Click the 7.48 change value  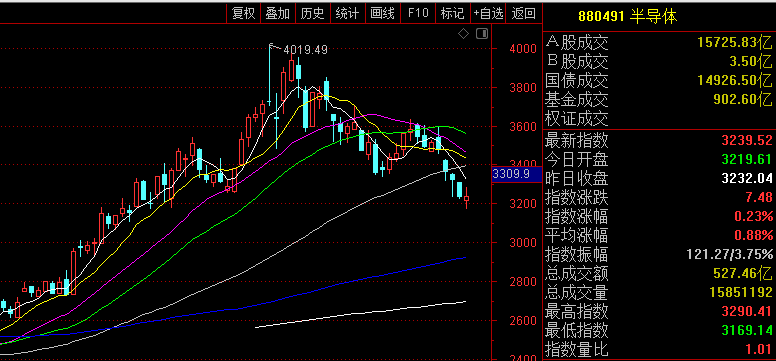click(x=759, y=198)
